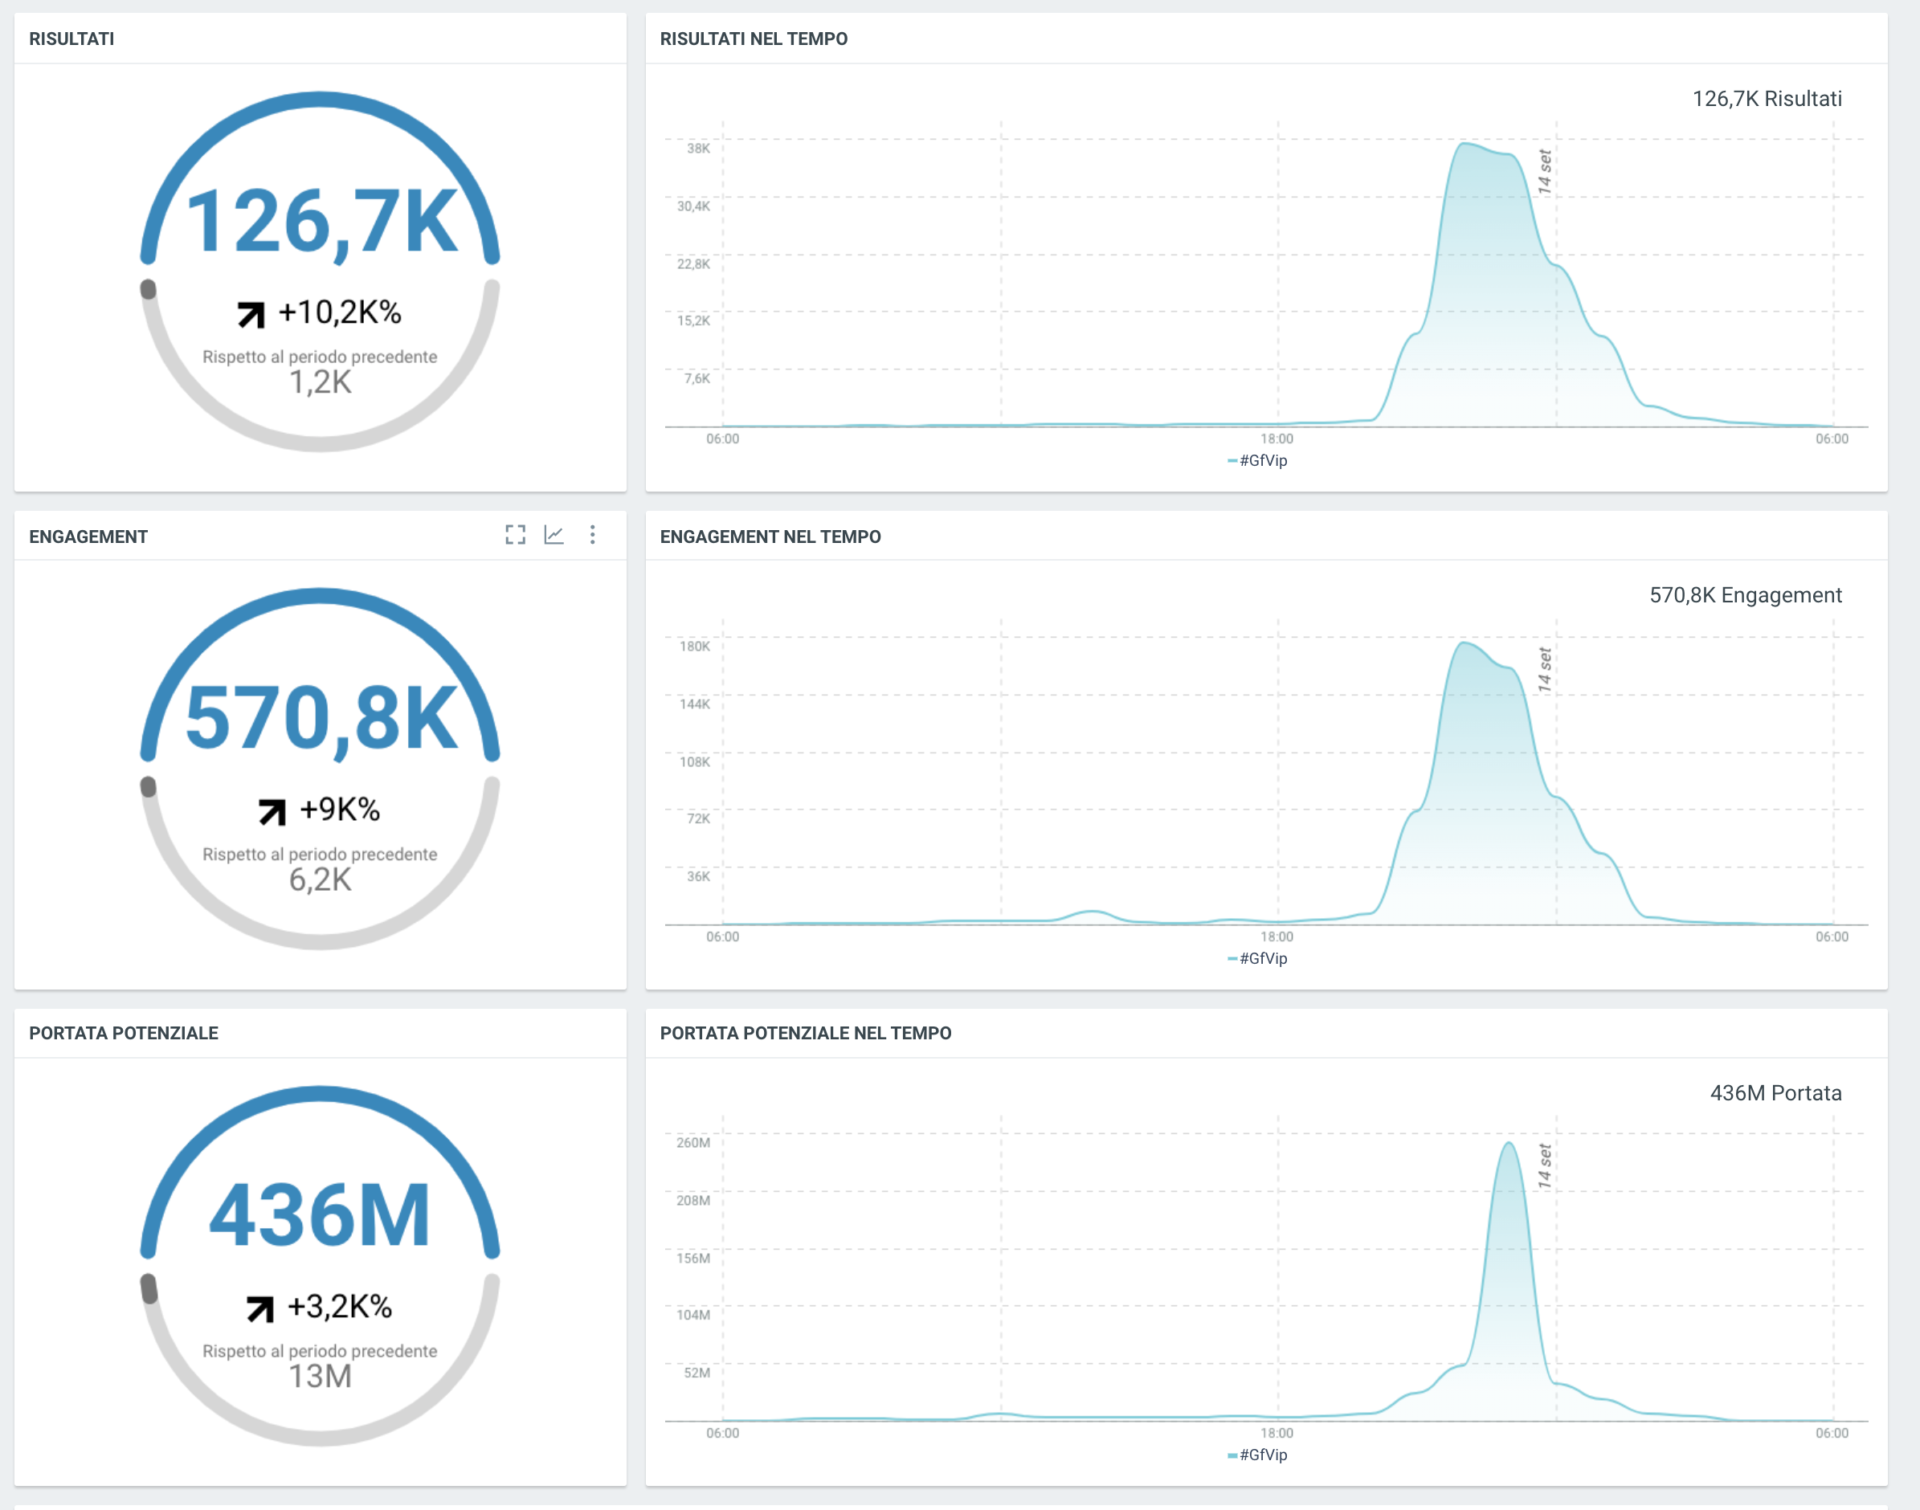Image resolution: width=1920 pixels, height=1510 pixels.
Task: Open the Engagement widget options menu
Action: coord(593,535)
